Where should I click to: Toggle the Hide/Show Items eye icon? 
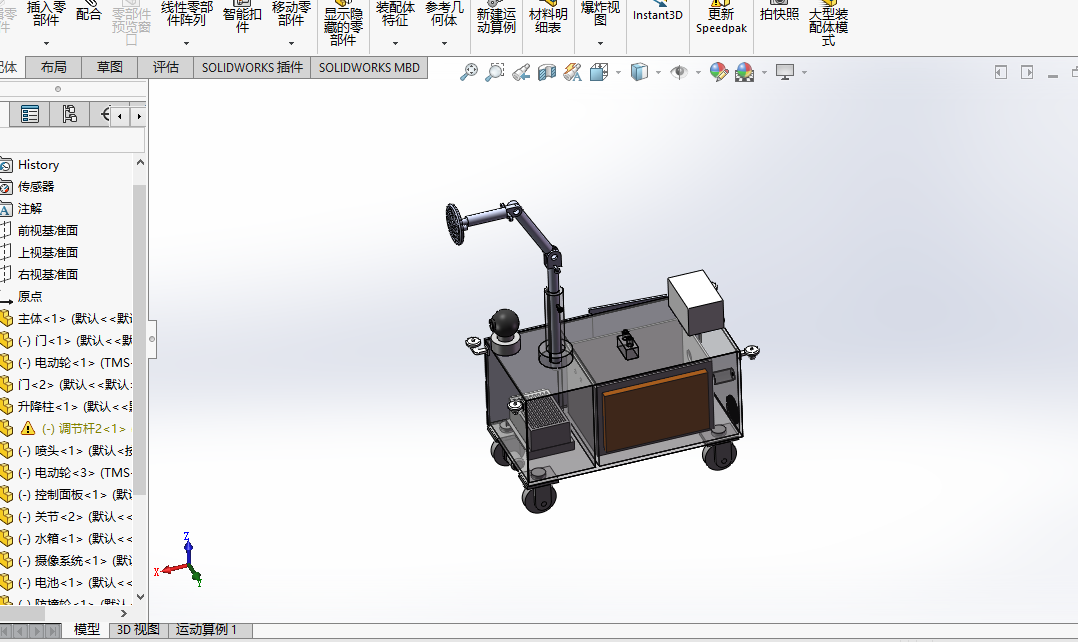pyautogui.click(x=678, y=72)
